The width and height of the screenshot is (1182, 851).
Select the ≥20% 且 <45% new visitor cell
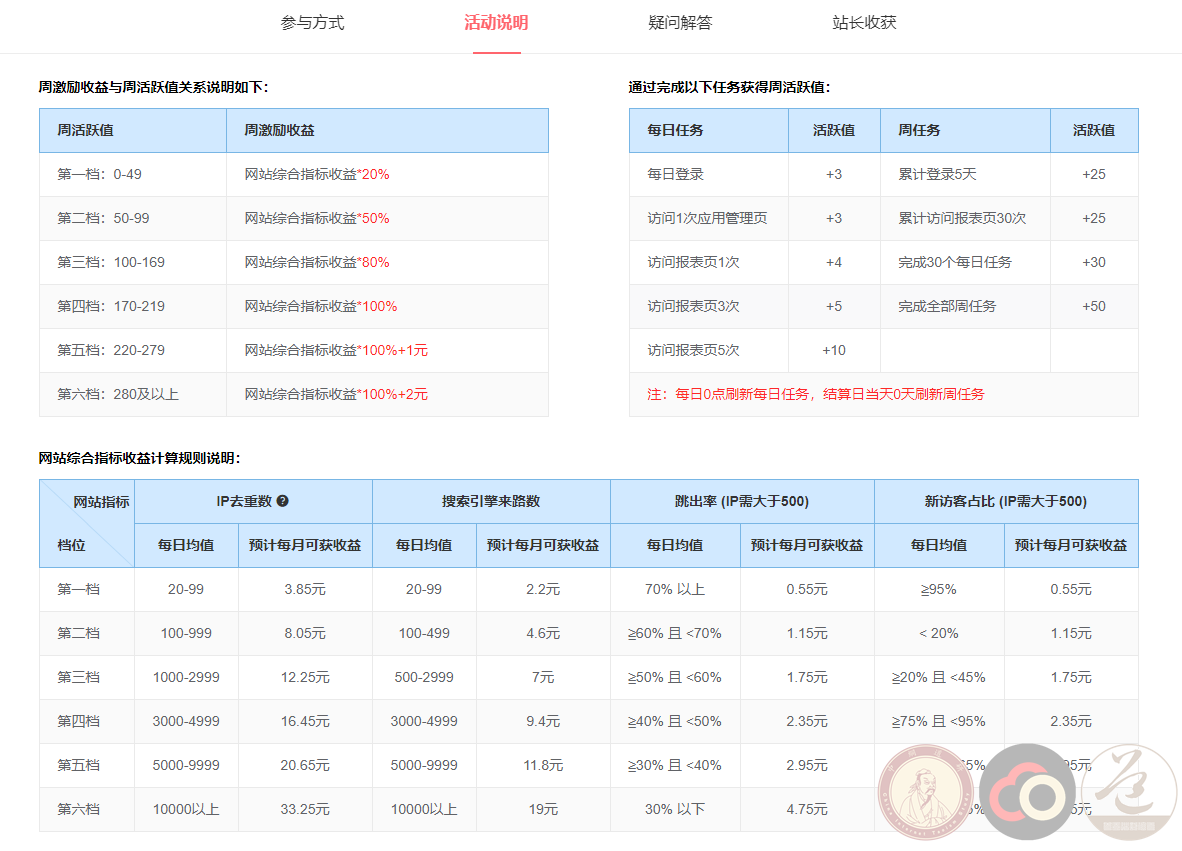point(939,678)
